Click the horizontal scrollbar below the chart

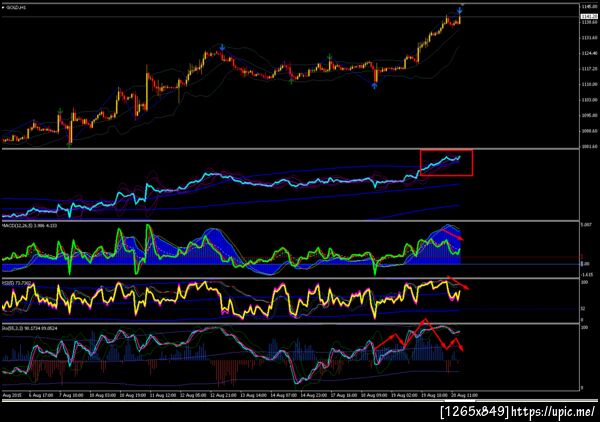[300, 401]
